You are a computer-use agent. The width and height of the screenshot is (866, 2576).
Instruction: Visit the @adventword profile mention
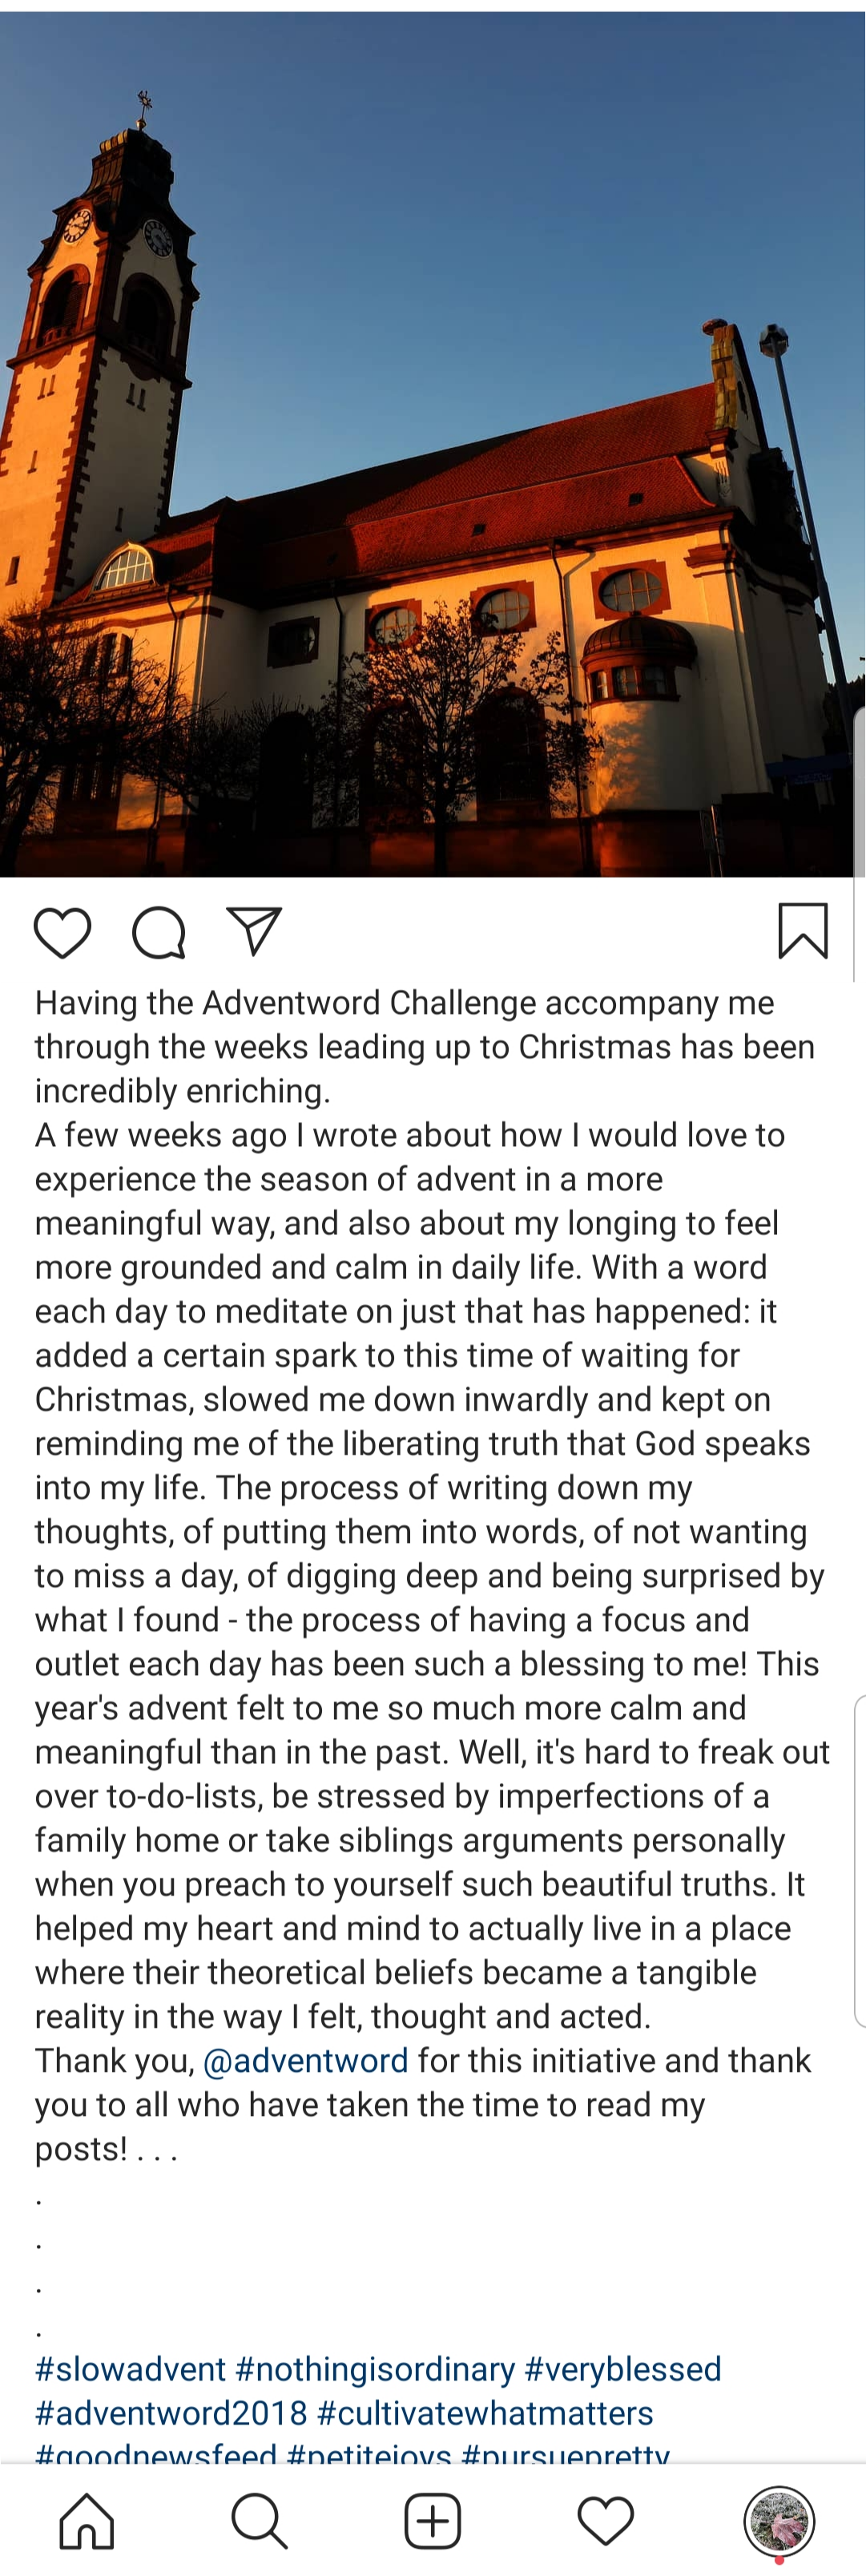305,2061
